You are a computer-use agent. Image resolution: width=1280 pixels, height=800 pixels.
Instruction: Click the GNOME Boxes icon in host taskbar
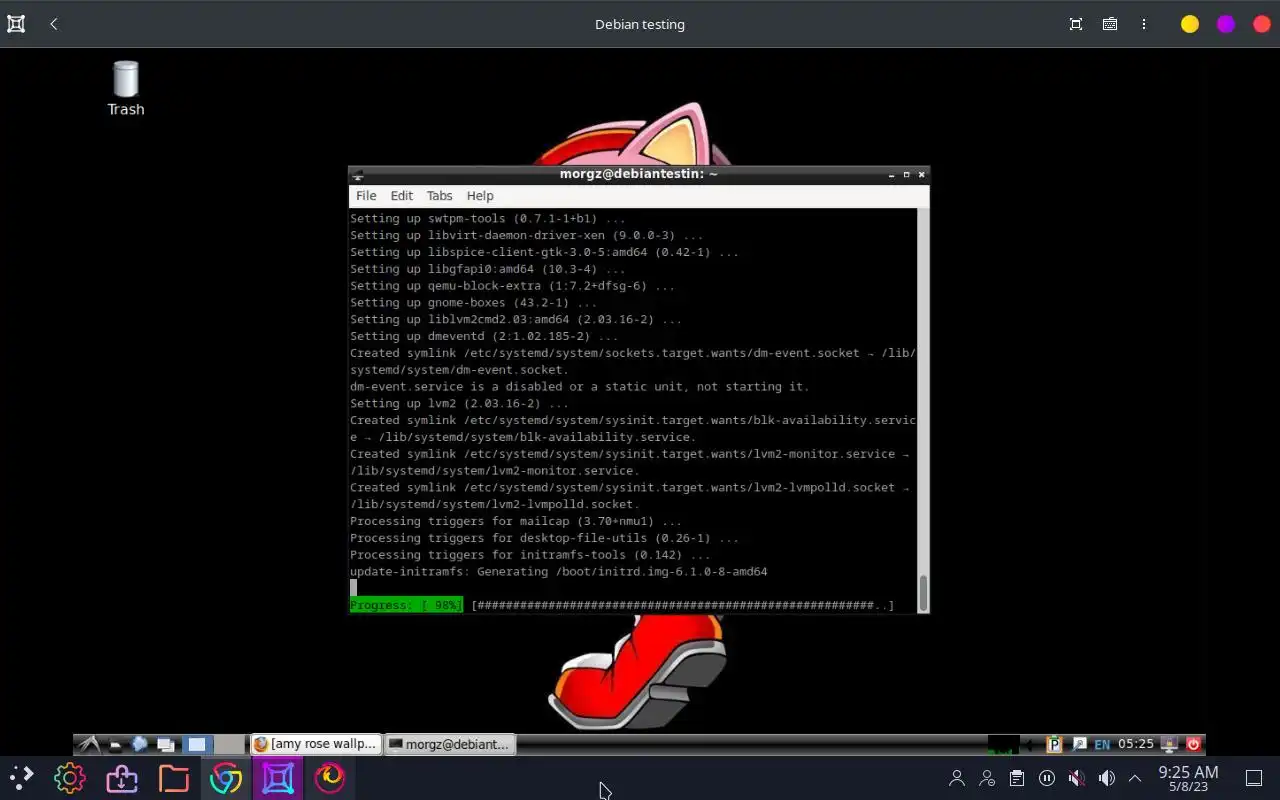[277, 777]
